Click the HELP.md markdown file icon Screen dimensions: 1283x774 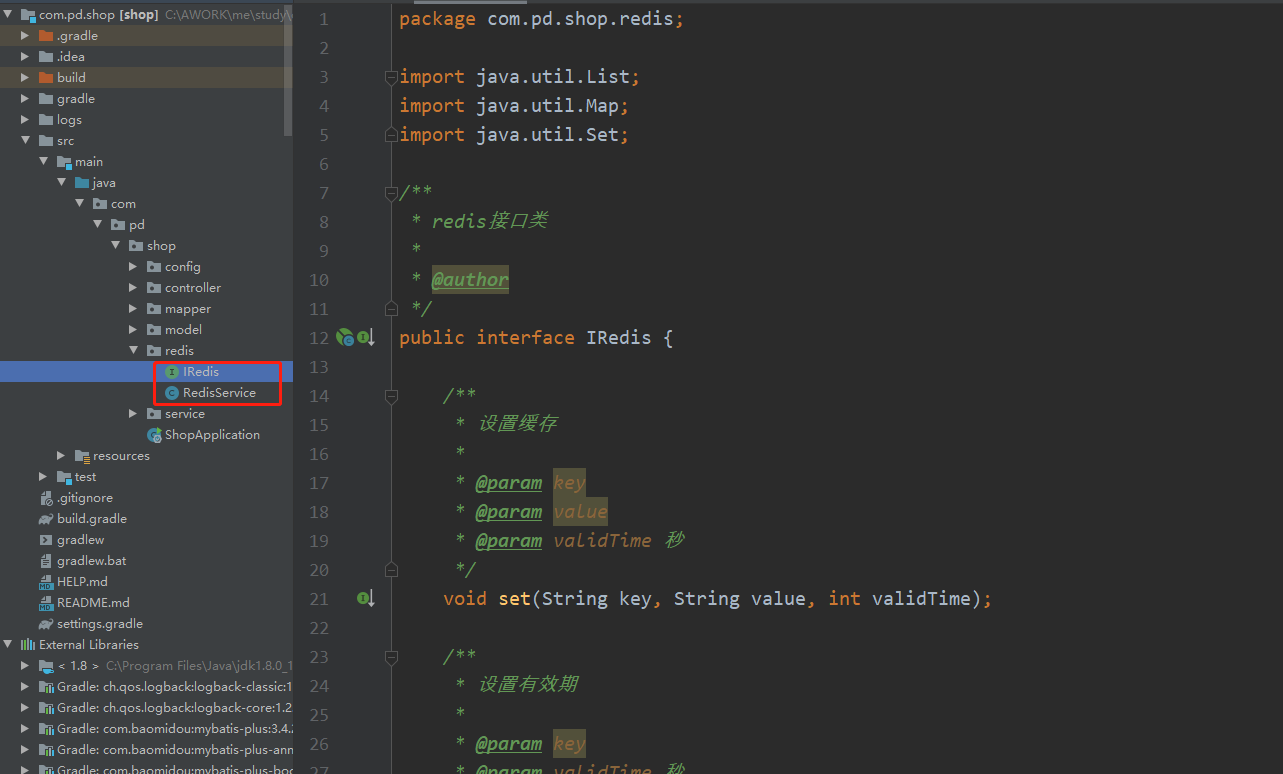46,582
